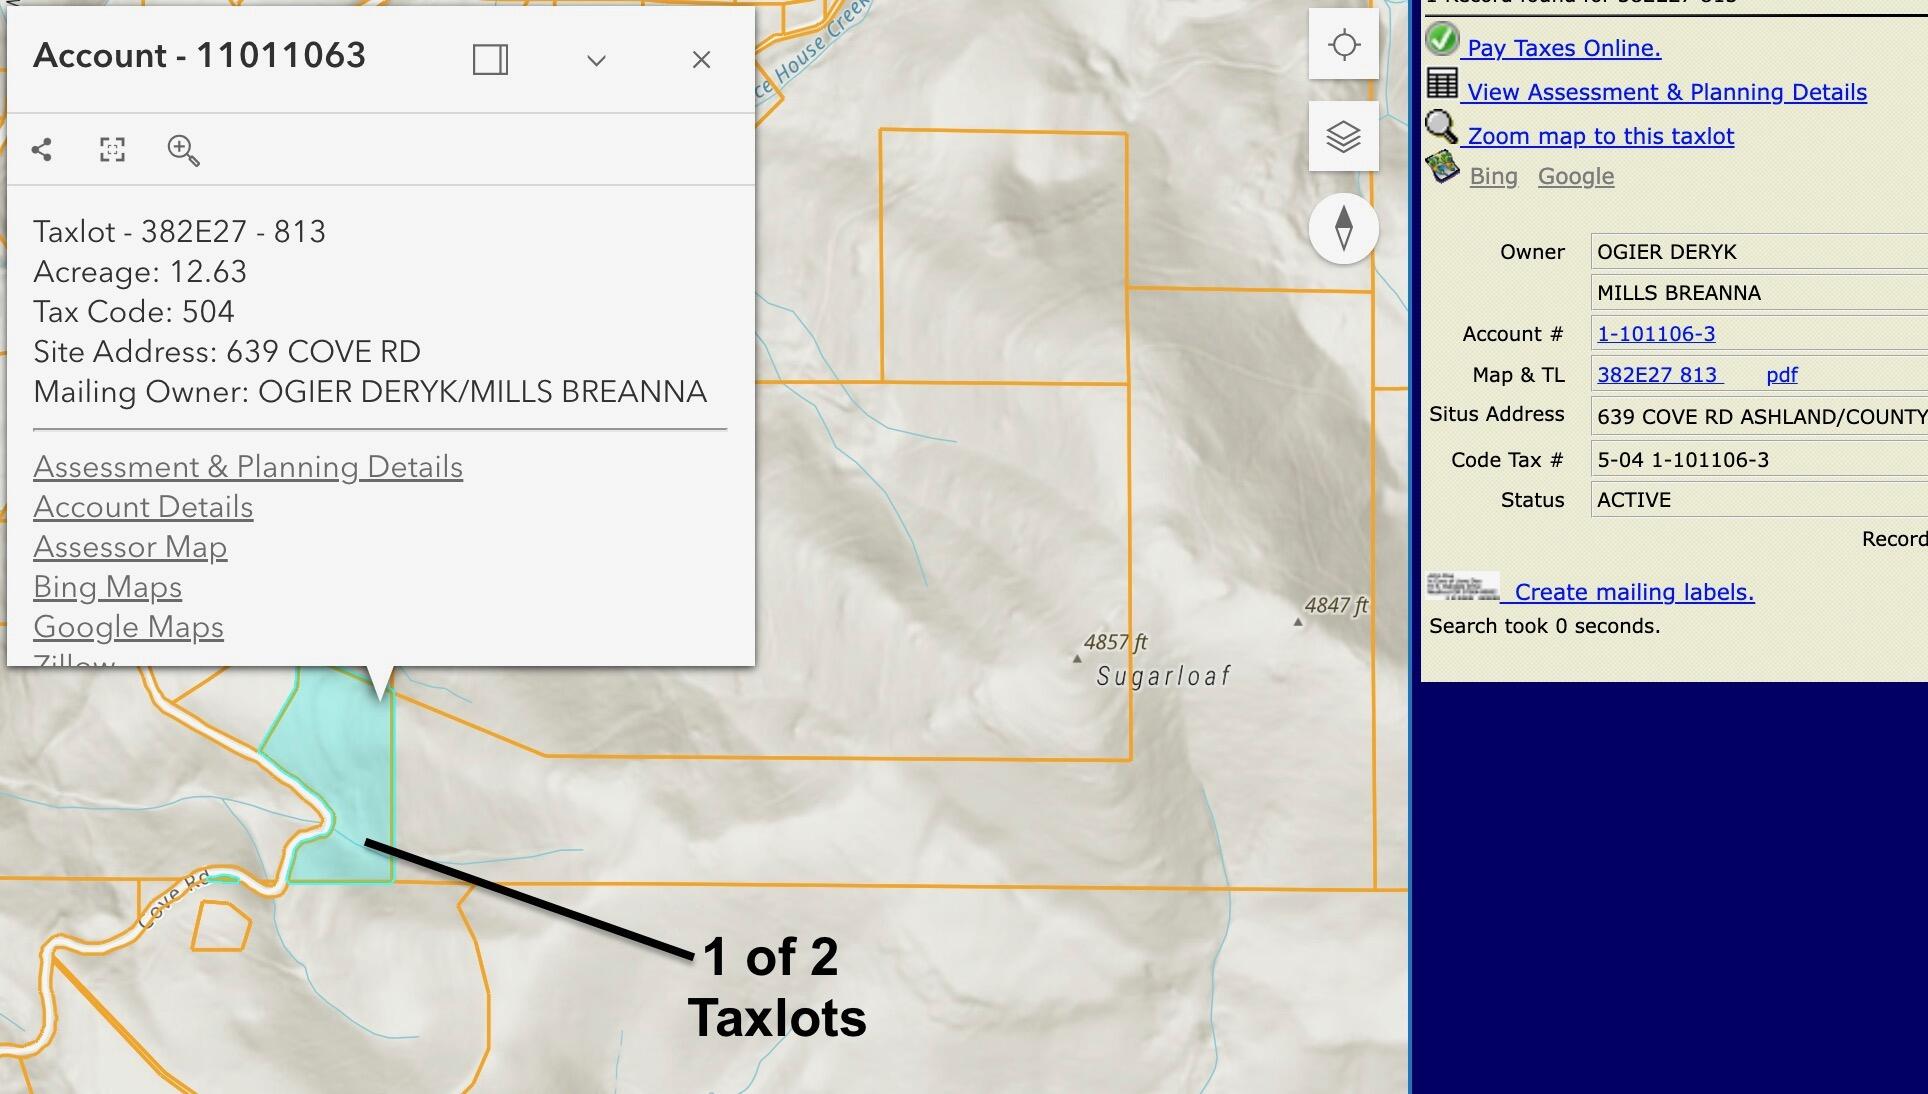Open the Assessment & Planning Details link

247,467
